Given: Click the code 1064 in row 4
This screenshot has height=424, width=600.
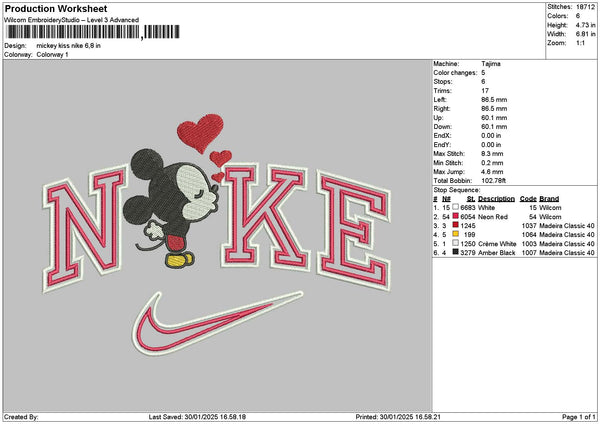Looking at the screenshot, I should tap(529, 235).
